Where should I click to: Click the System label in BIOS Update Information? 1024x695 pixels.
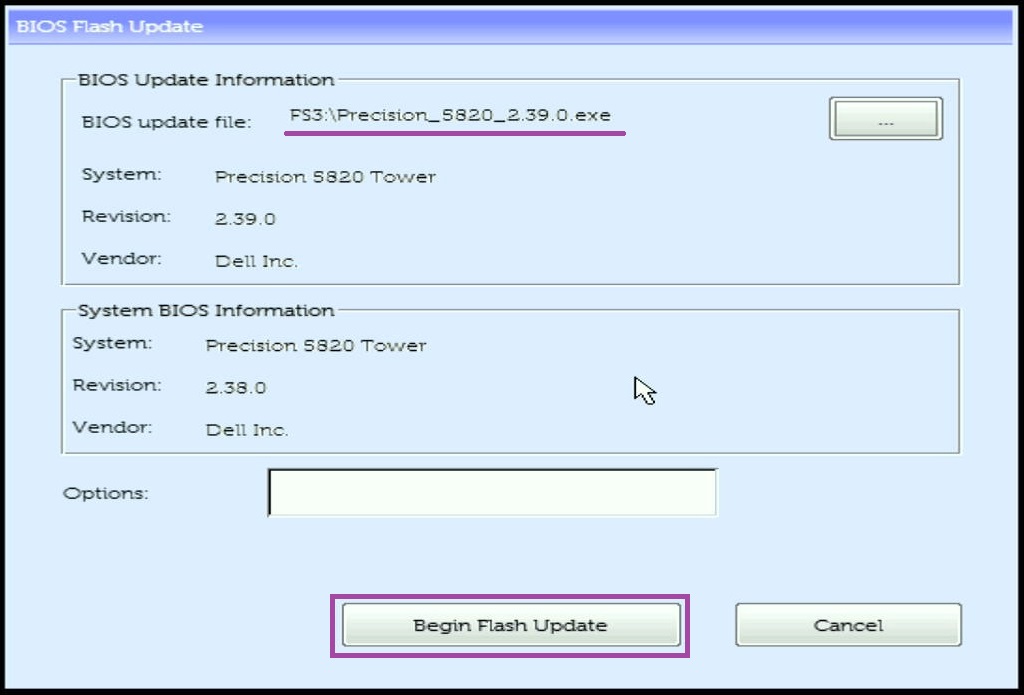click(x=121, y=174)
